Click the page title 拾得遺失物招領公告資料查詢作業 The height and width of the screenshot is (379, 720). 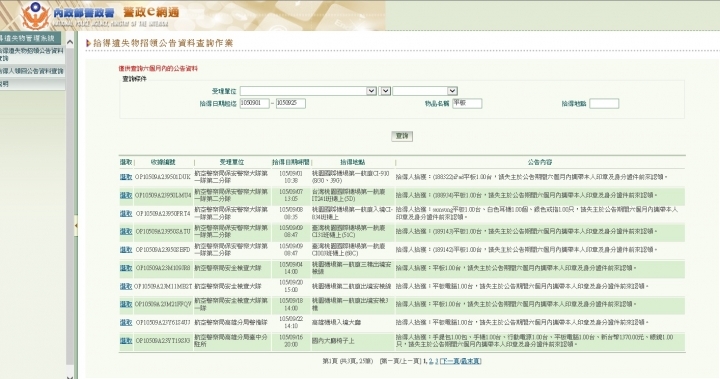click(163, 43)
